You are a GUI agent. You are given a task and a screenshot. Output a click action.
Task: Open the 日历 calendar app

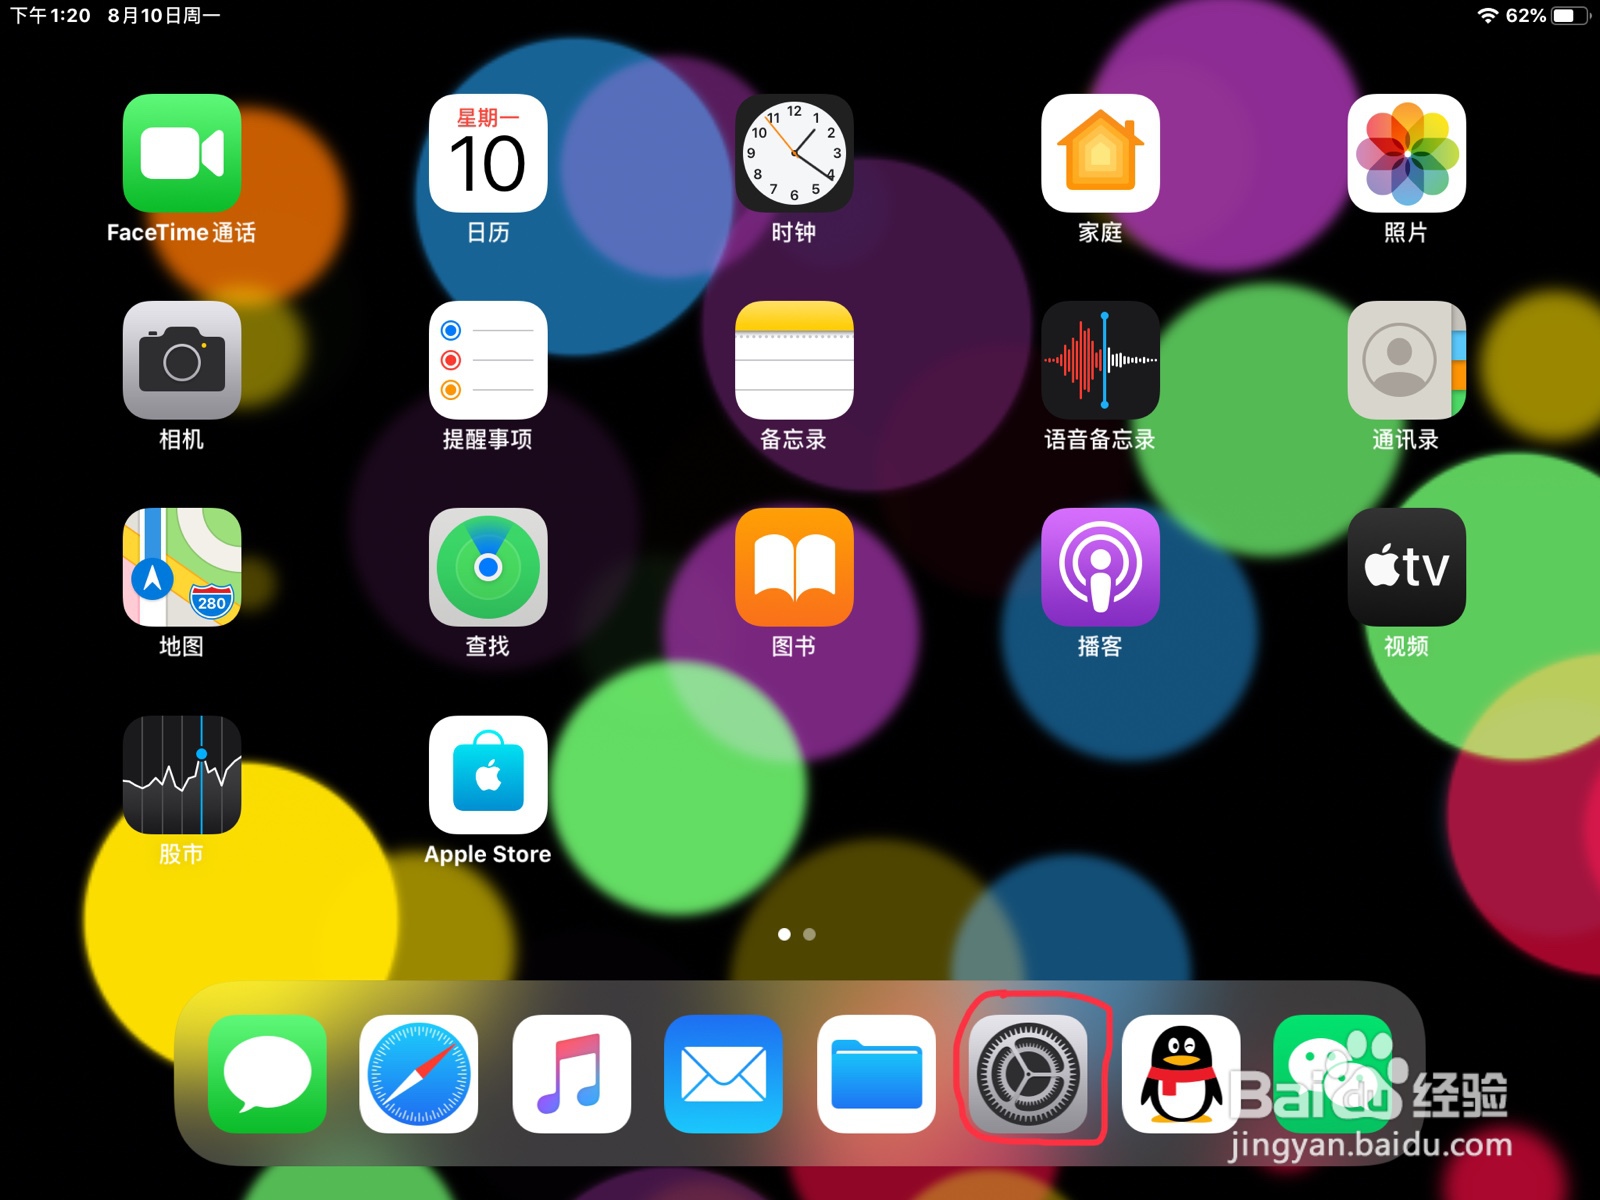[488, 153]
